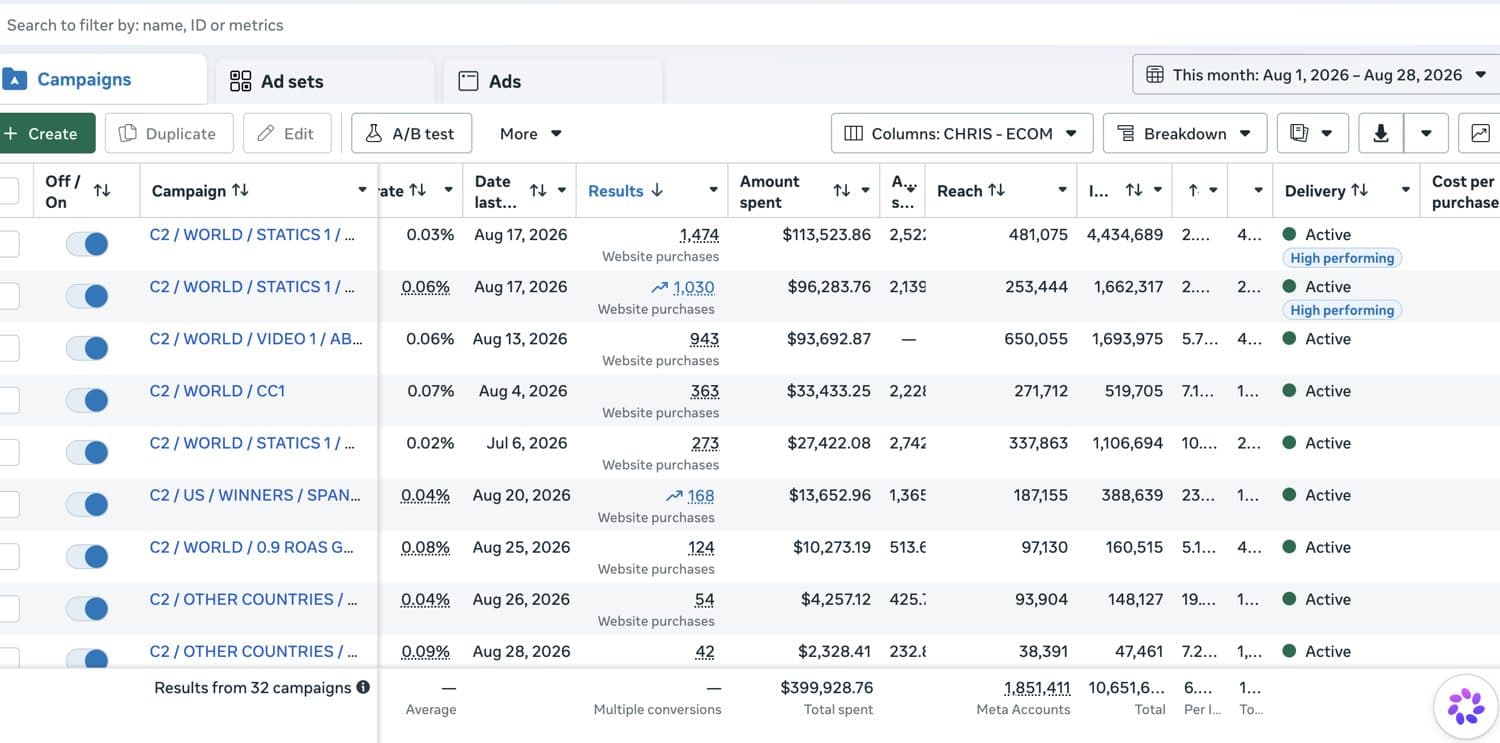Start an A/B test
The height and width of the screenshot is (743, 1500).
(x=411, y=133)
